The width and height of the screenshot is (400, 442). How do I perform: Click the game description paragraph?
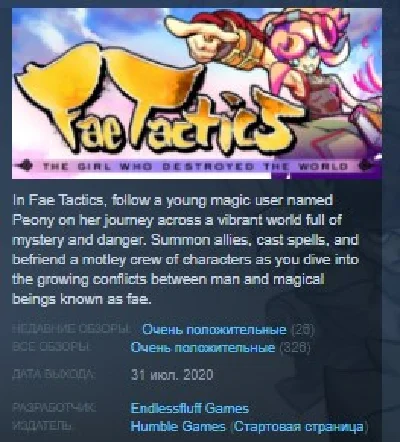pyautogui.click(x=185, y=250)
